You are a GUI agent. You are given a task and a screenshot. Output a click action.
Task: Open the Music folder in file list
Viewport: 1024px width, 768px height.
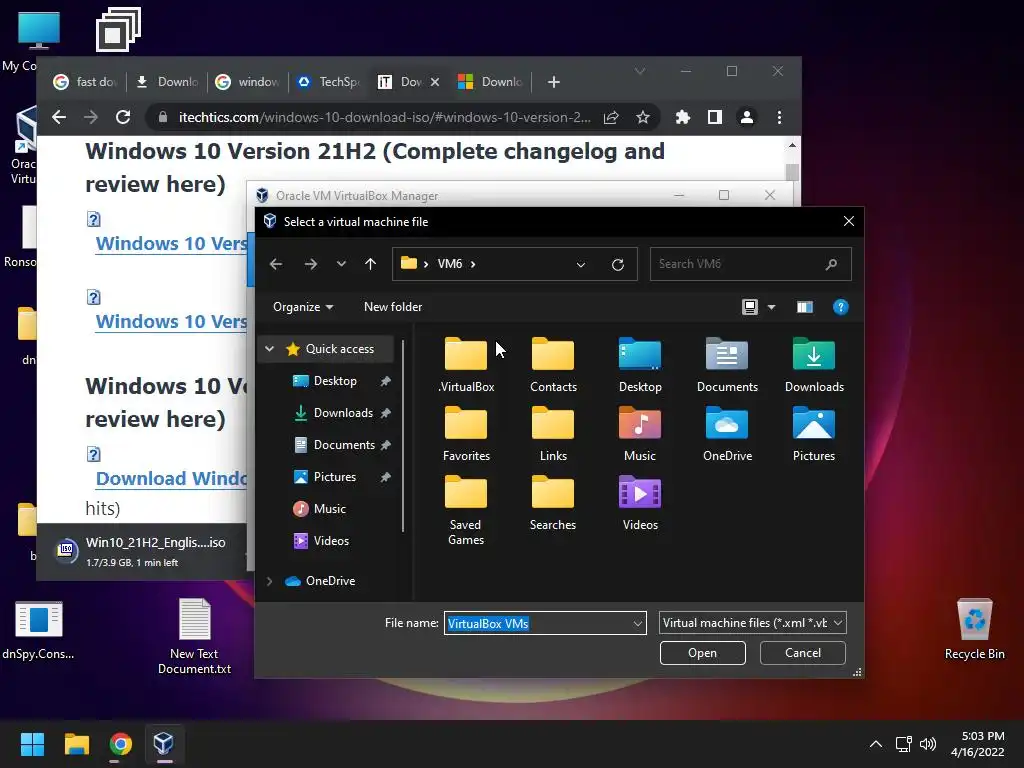[640, 434]
